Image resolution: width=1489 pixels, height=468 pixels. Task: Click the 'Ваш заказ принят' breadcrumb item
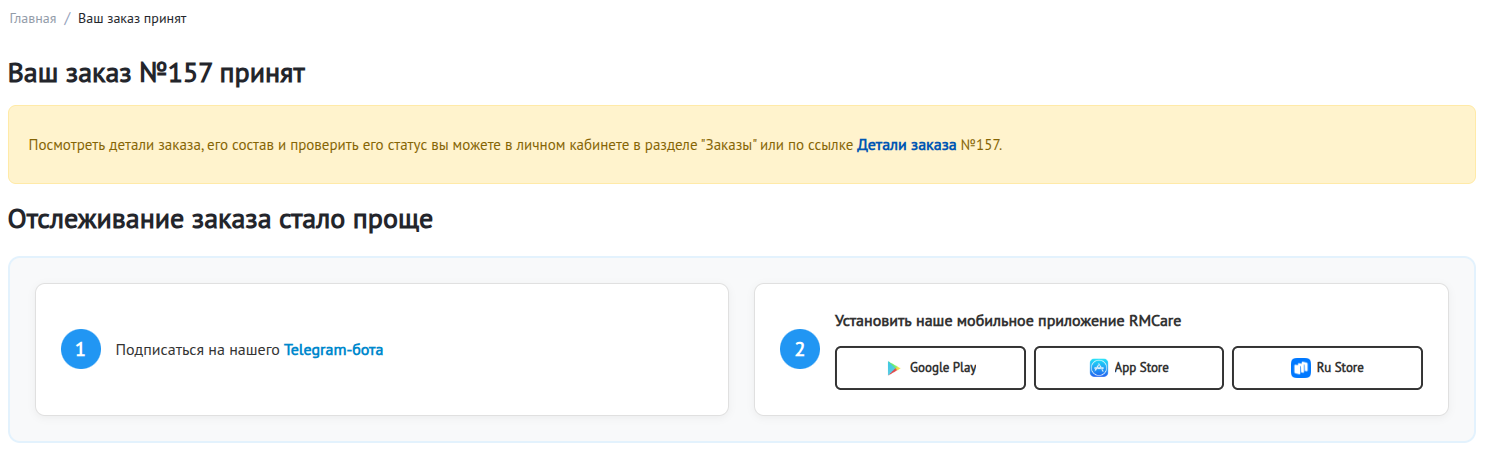132,19
